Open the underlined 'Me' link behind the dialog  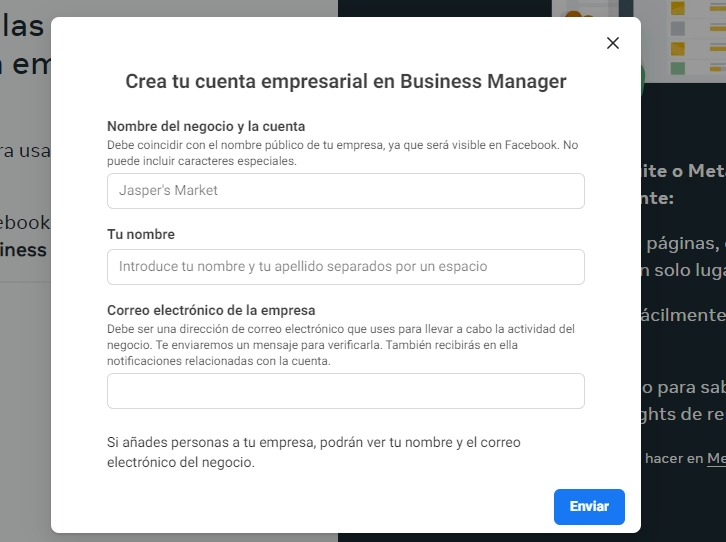tap(715, 458)
